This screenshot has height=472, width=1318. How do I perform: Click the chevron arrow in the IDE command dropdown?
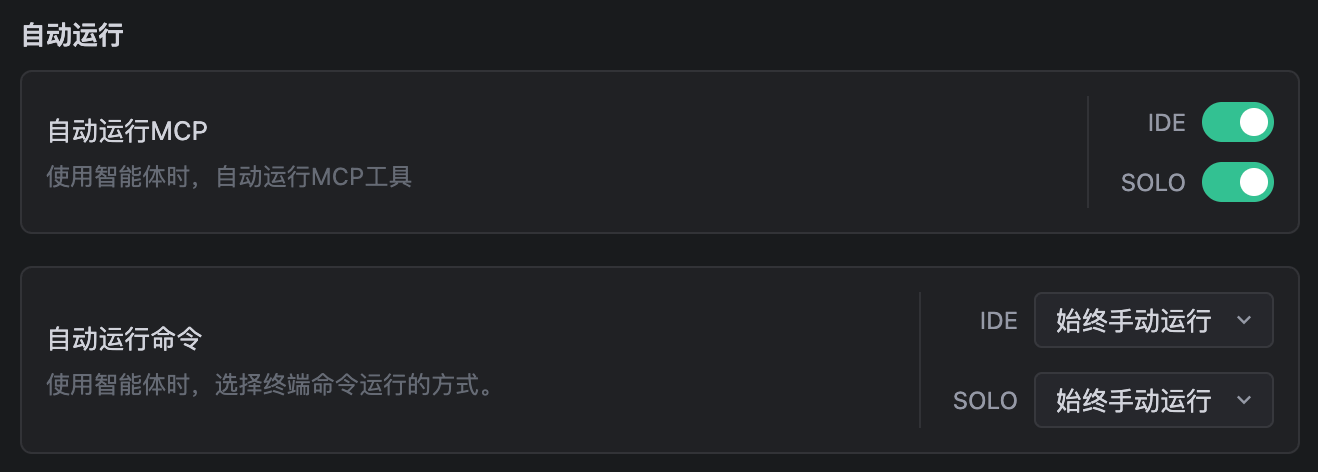tap(1244, 320)
